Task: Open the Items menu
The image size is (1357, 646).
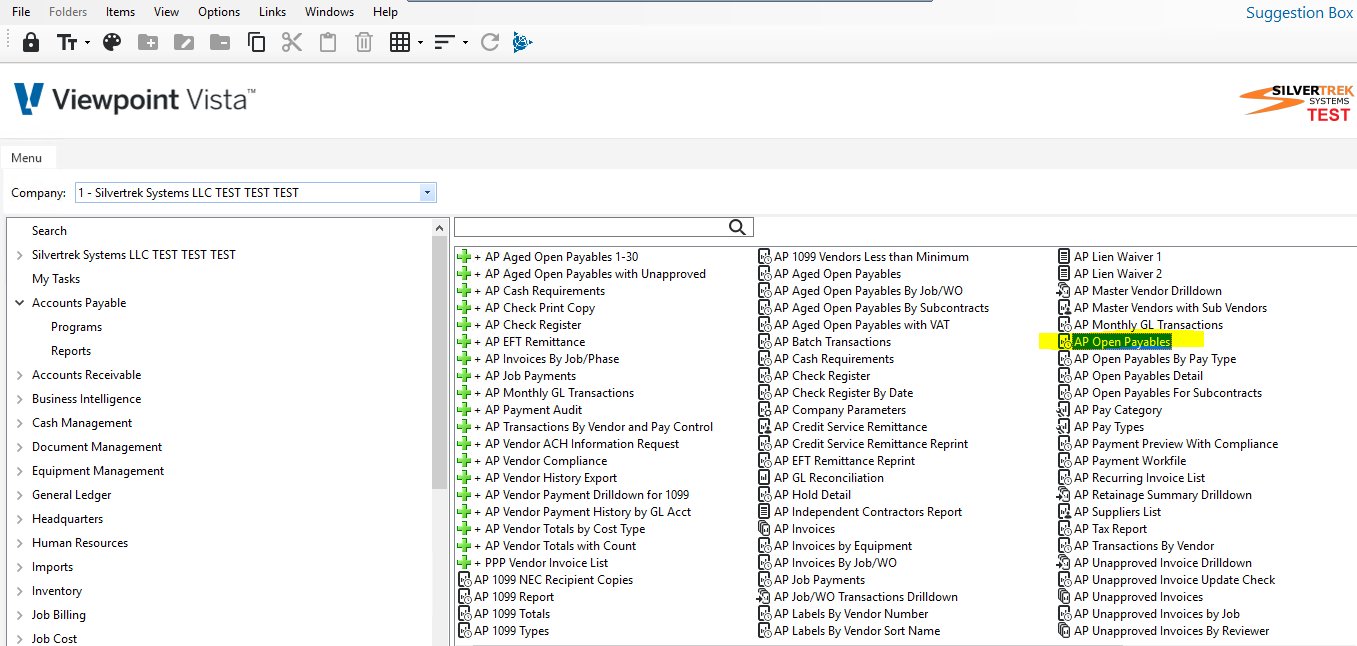Action: pyautogui.click(x=120, y=12)
